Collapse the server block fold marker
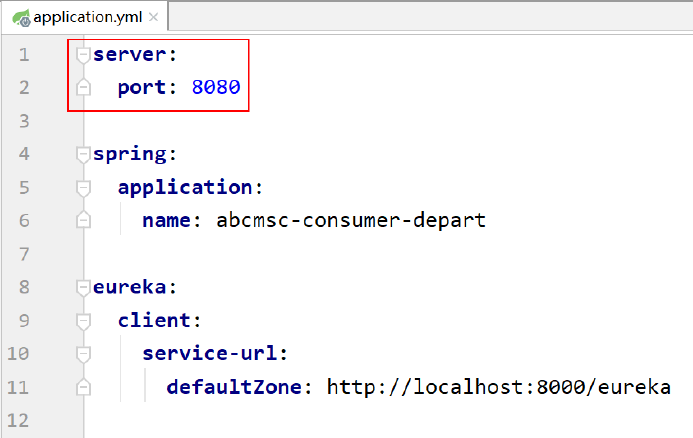The image size is (693, 438). (x=83, y=54)
